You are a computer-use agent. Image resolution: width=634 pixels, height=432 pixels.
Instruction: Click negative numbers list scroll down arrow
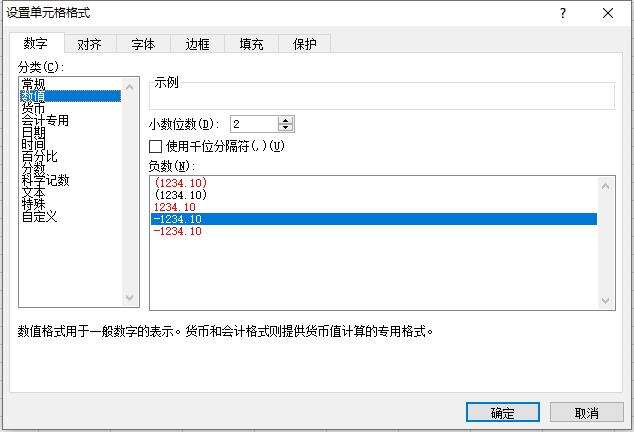[x=605, y=301]
